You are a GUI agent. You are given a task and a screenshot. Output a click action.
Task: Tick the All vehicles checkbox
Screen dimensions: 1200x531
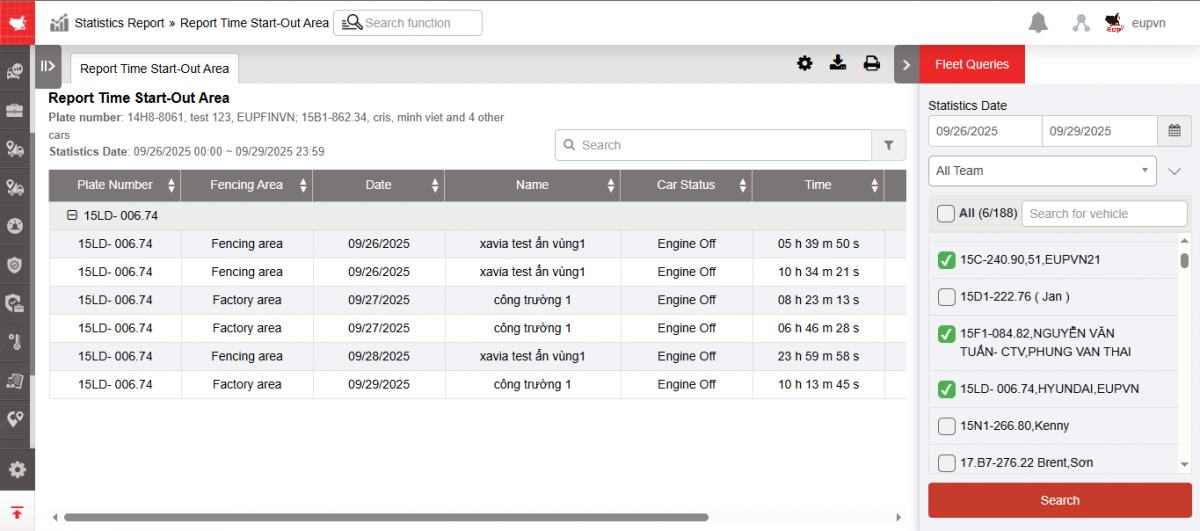(946, 213)
